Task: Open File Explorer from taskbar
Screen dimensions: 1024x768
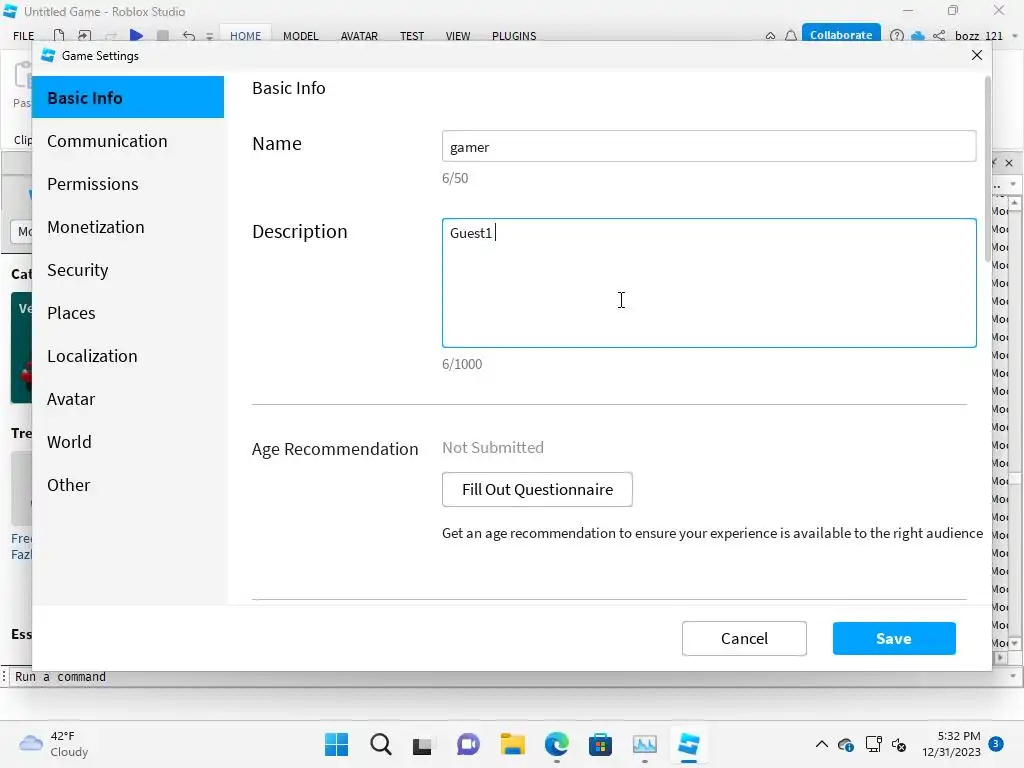Action: (513, 744)
